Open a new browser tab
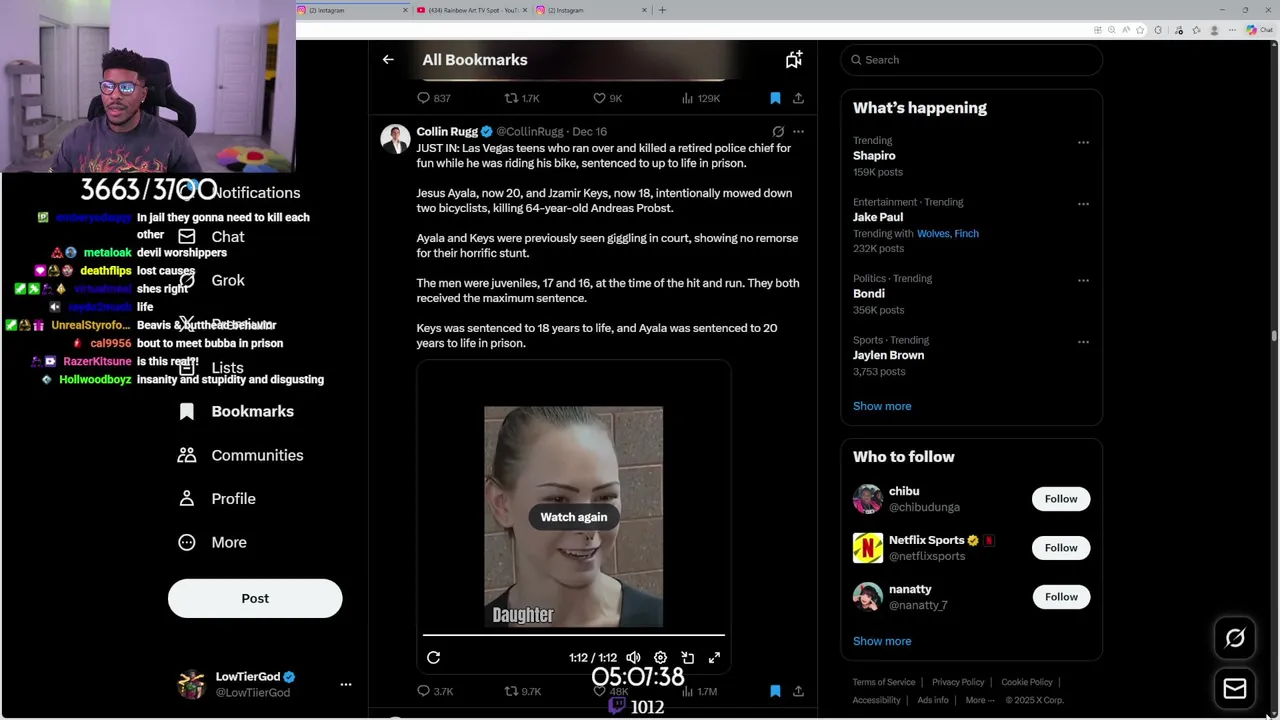The width and height of the screenshot is (1280, 720). pos(662,10)
